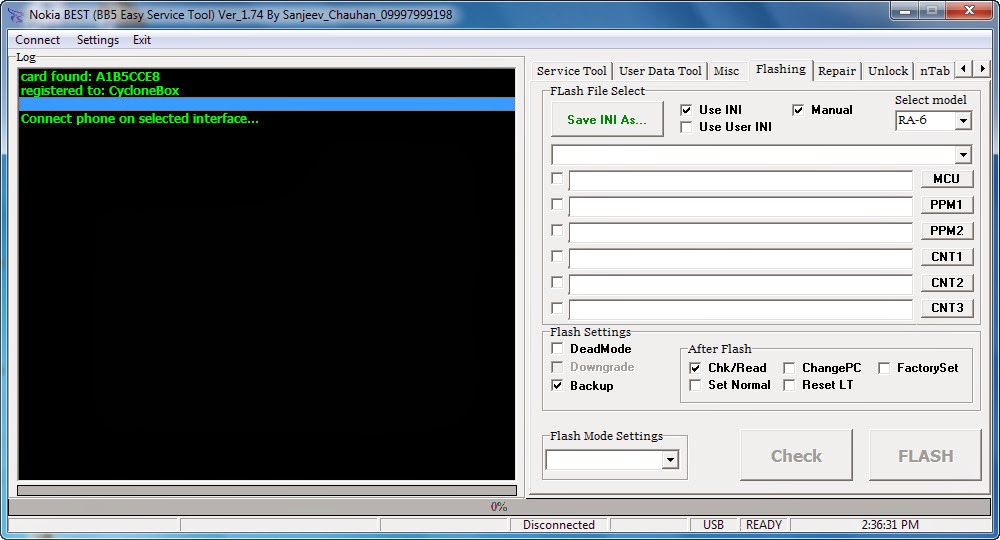This screenshot has width=1000, height=540.
Task: Enable the Reset LT checkbox
Action: click(x=789, y=385)
